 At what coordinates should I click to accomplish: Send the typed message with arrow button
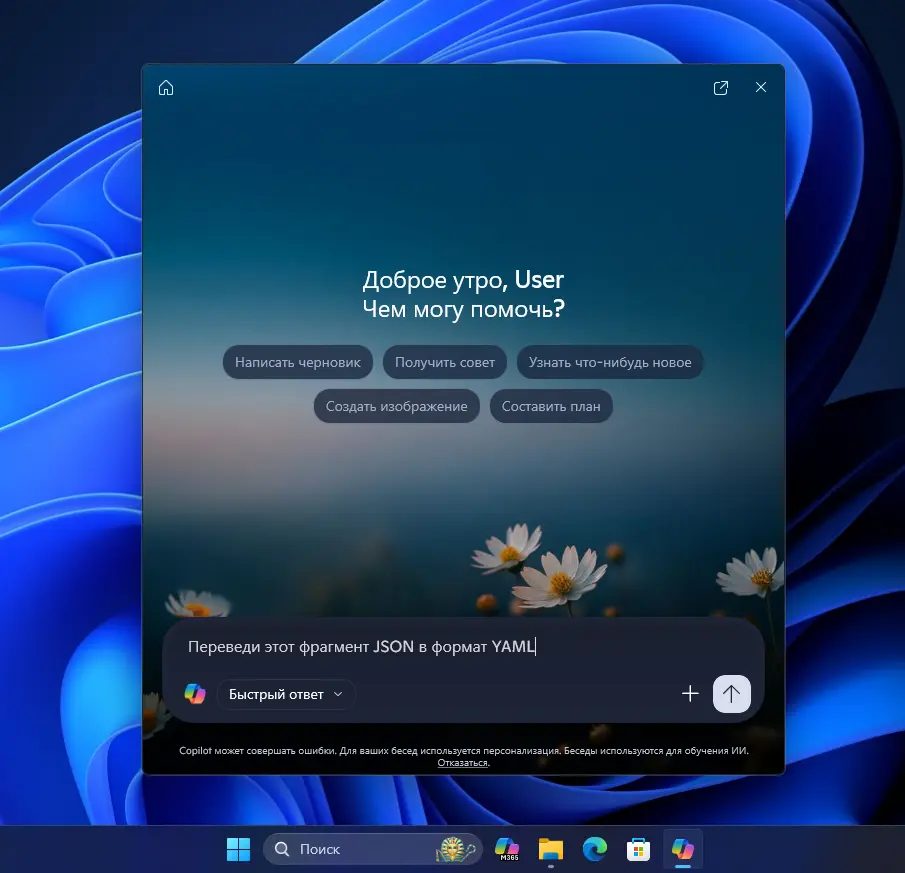[x=731, y=694]
